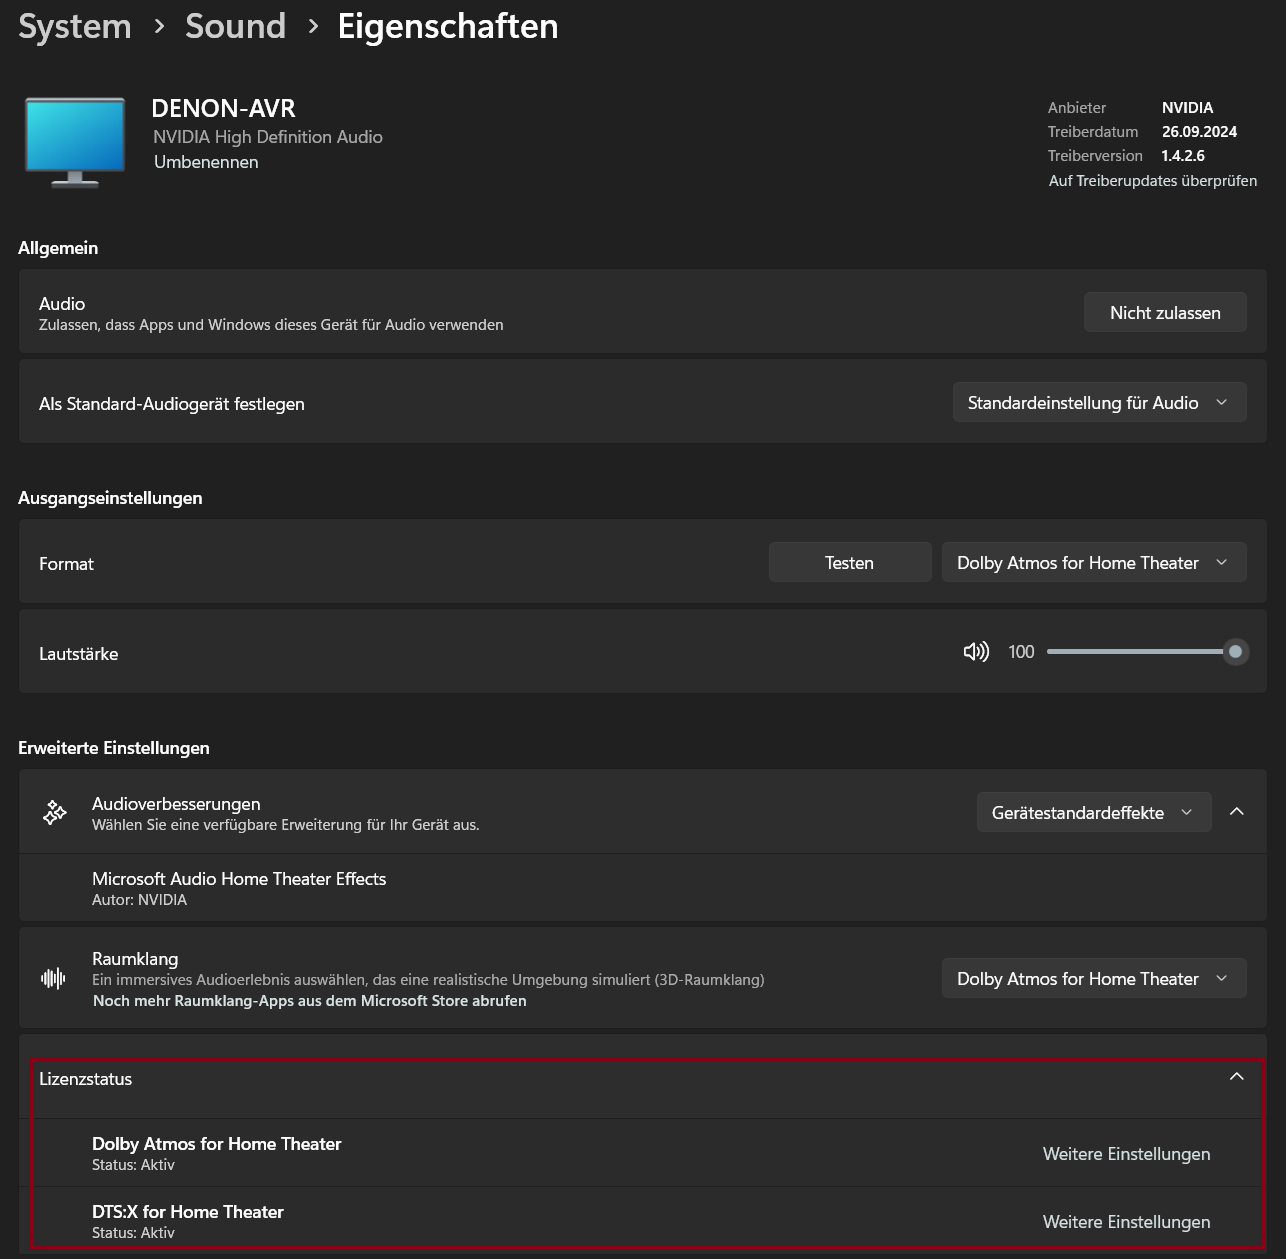The image size is (1286, 1259).
Task: Click the DENON-AVR device name
Action: coord(223,108)
